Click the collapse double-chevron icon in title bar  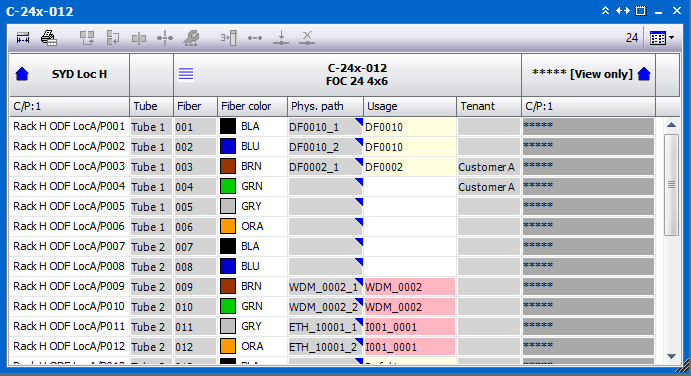pyautogui.click(x=606, y=11)
